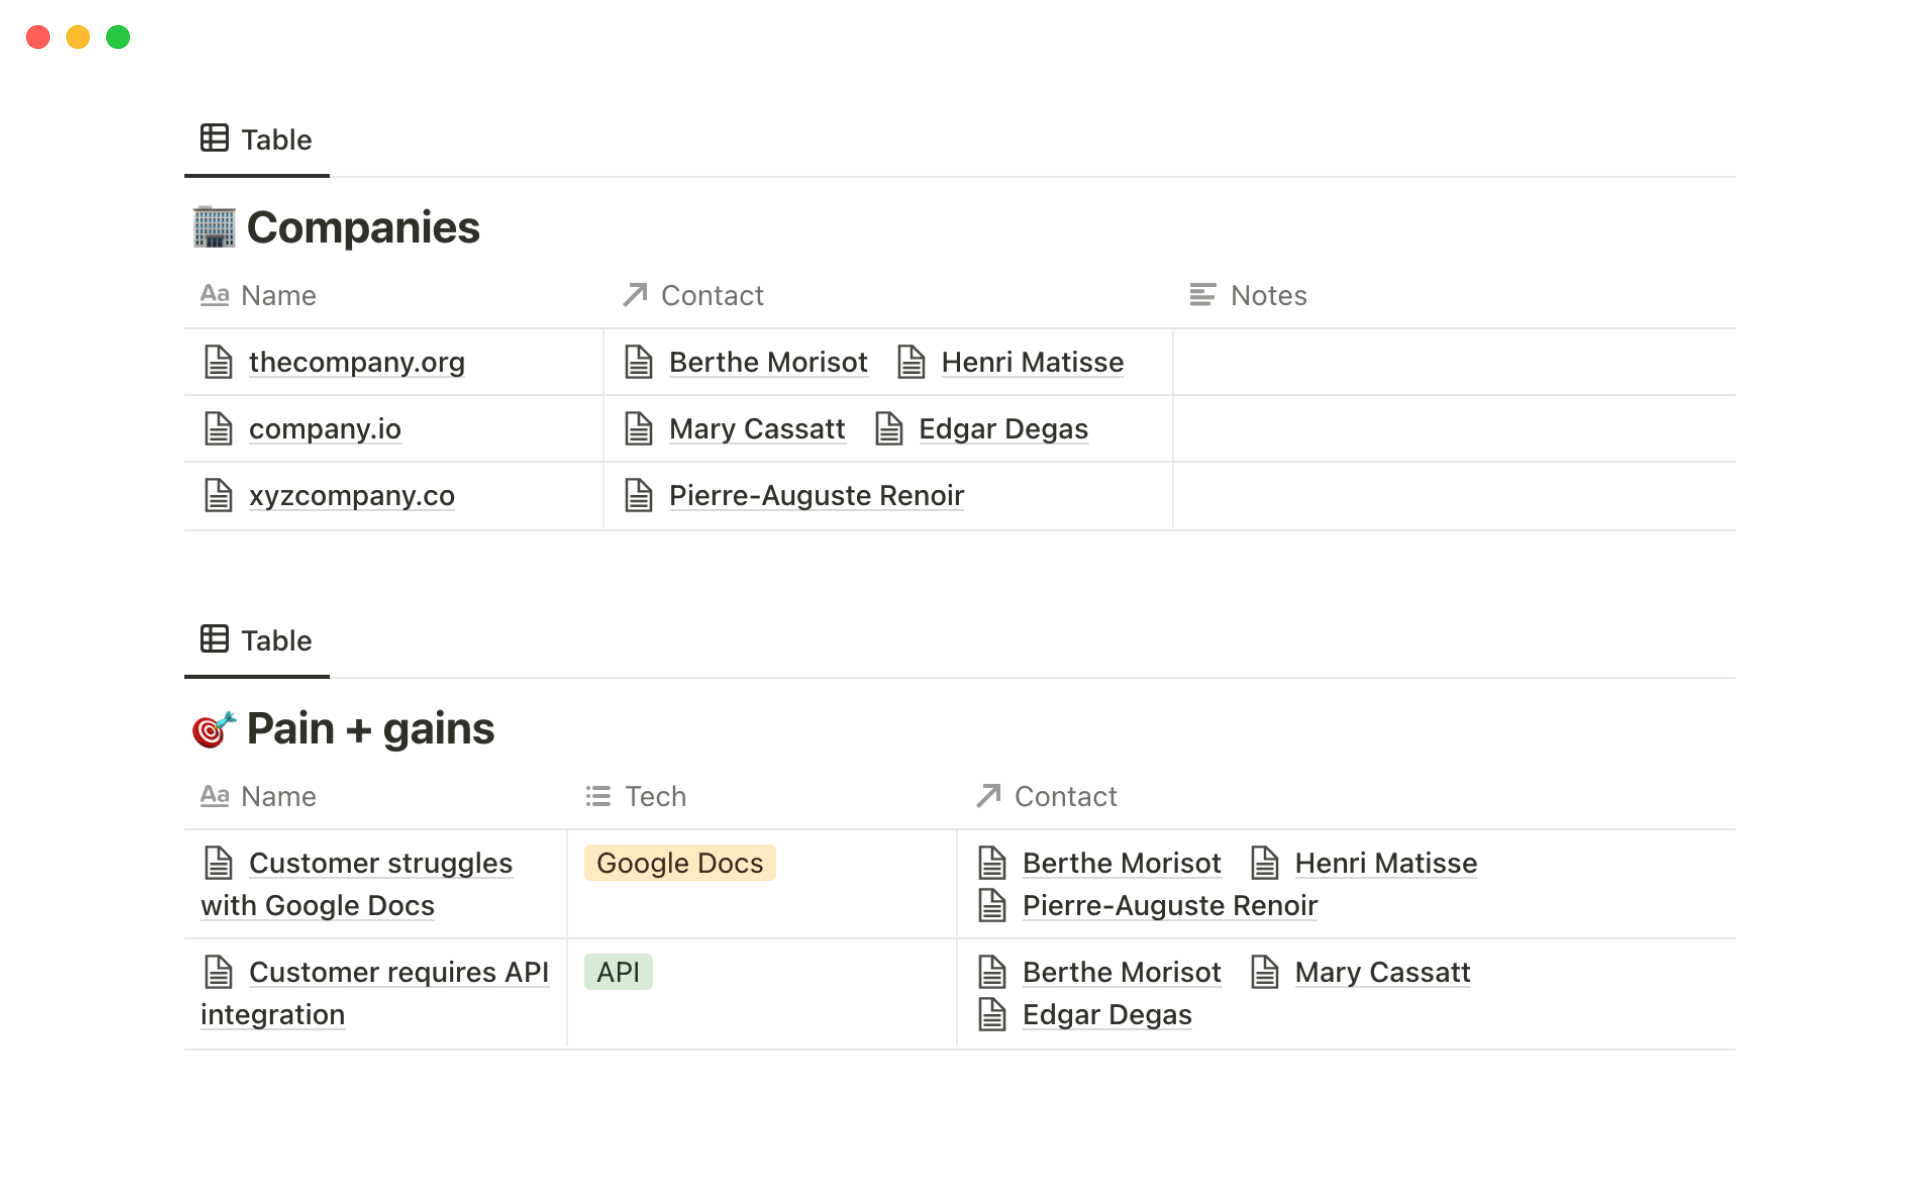Click the Pain + gains target icon
Image resolution: width=1920 pixels, height=1200 pixels.
(213, 729)
